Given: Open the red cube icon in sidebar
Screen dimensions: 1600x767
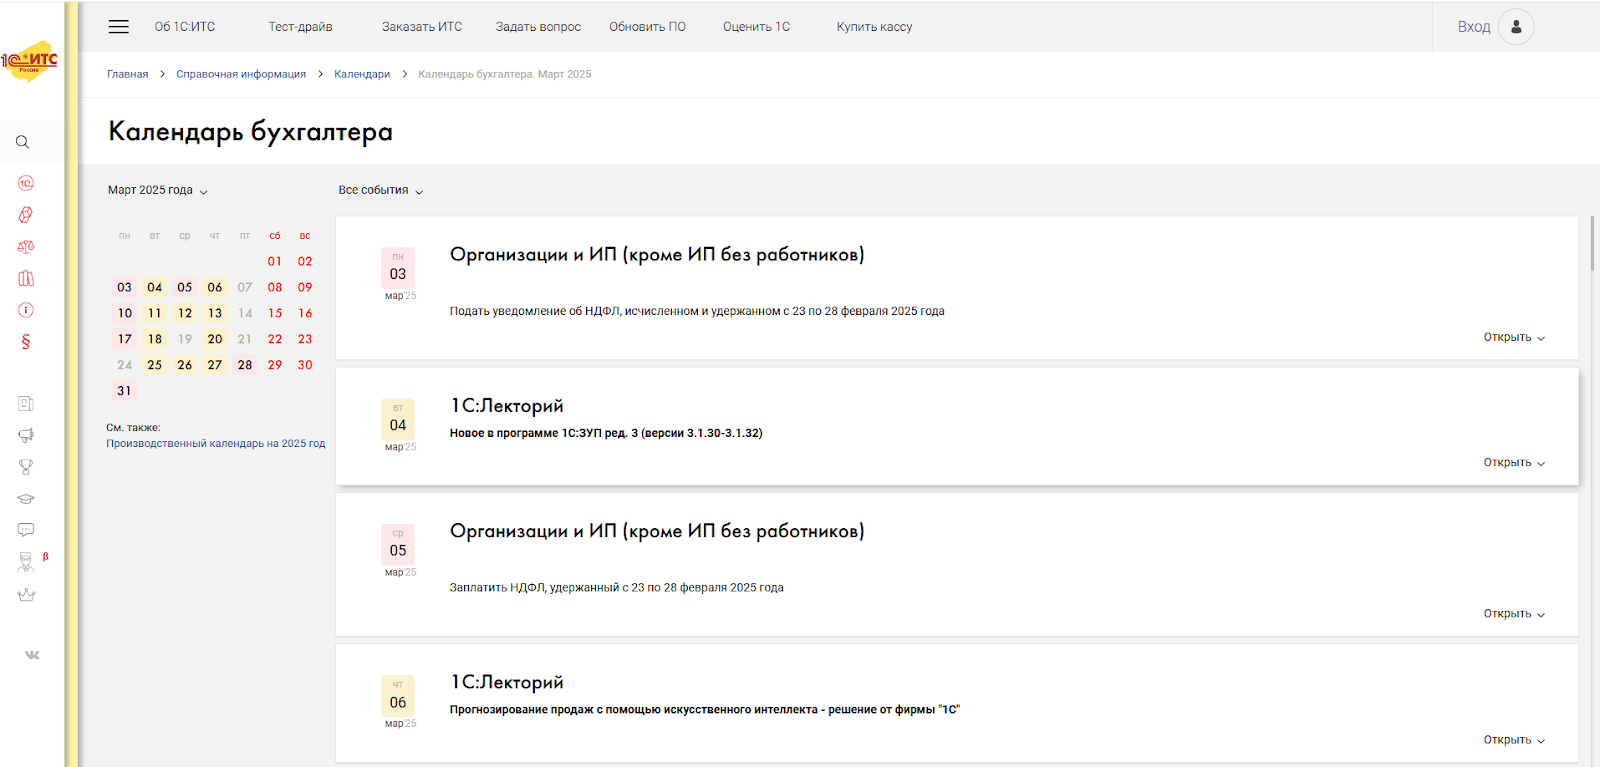Looking at the screenshot, I should click(x=26, y=215).
